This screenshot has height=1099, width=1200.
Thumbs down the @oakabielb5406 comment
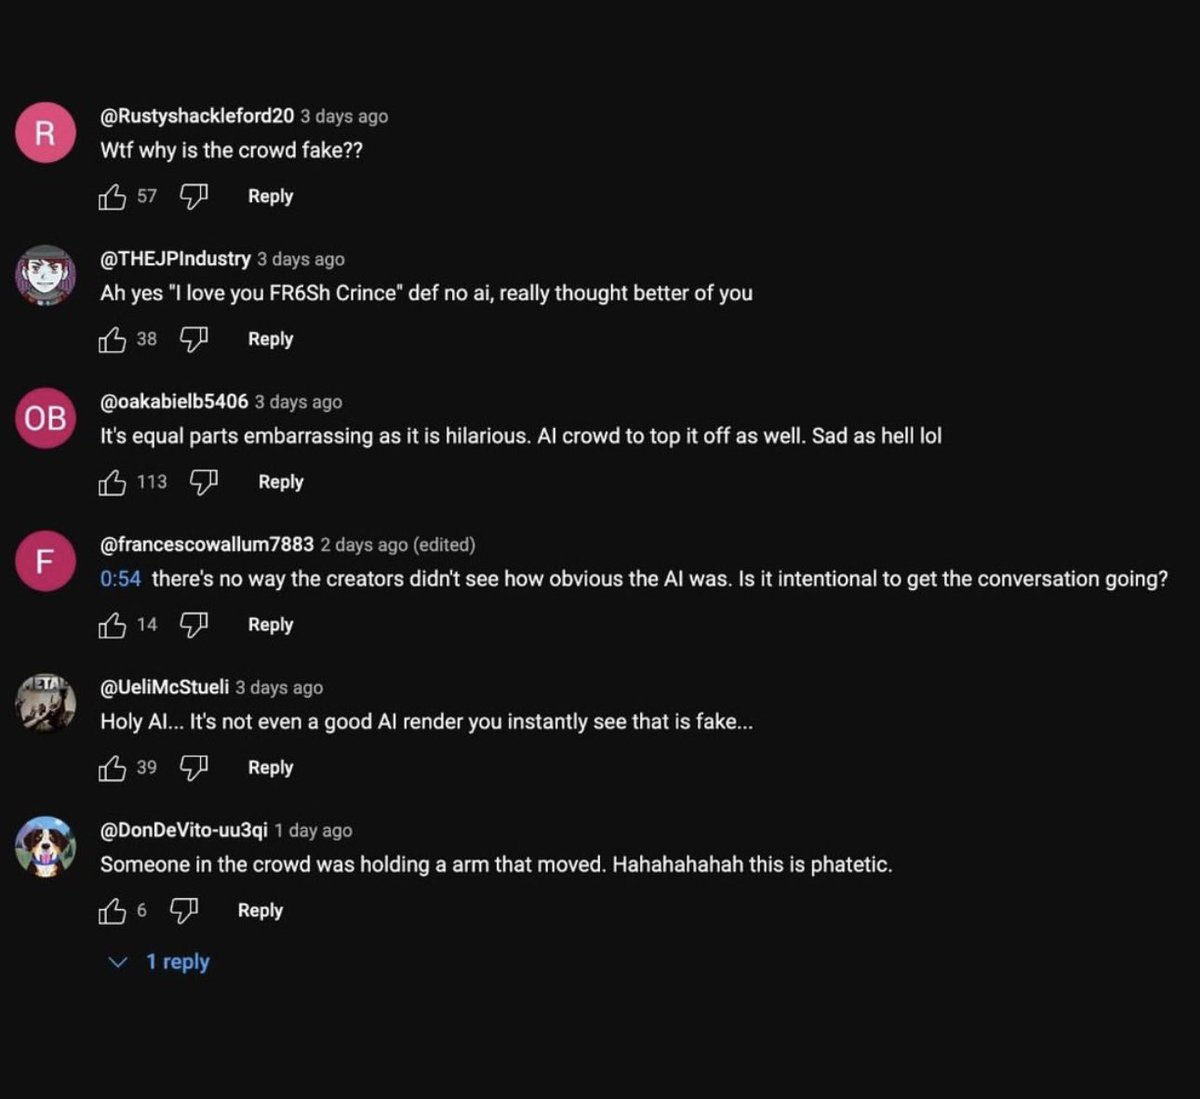click(x=203, y=483)
